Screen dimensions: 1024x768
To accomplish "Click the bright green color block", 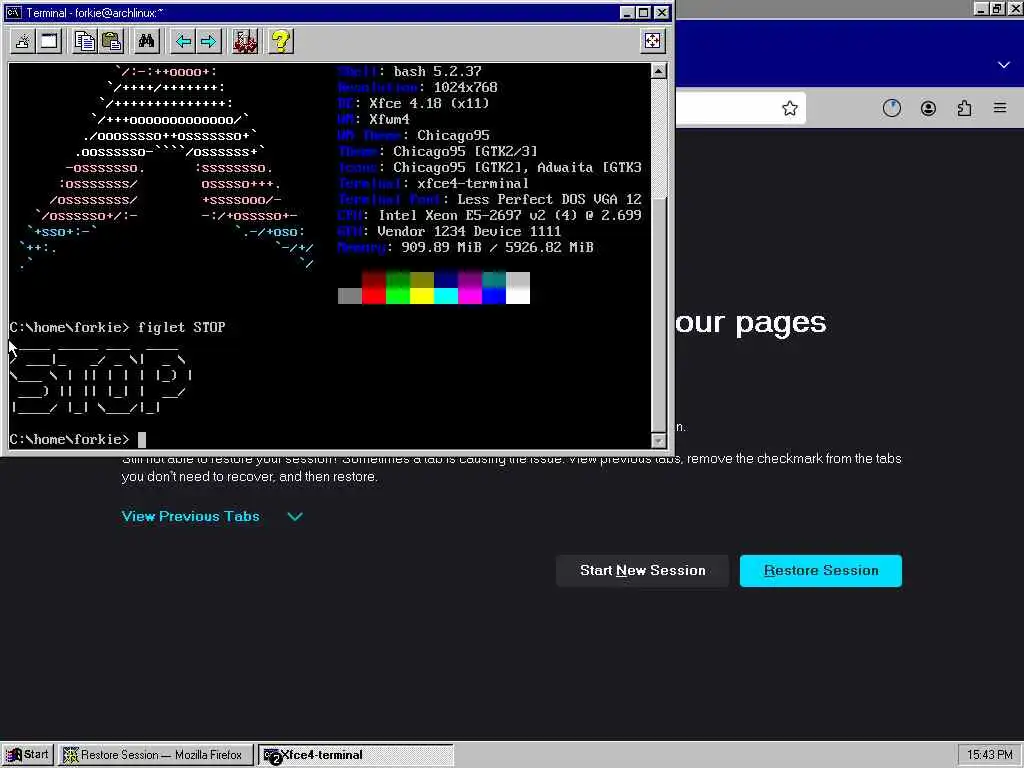I will pos(398,296).
